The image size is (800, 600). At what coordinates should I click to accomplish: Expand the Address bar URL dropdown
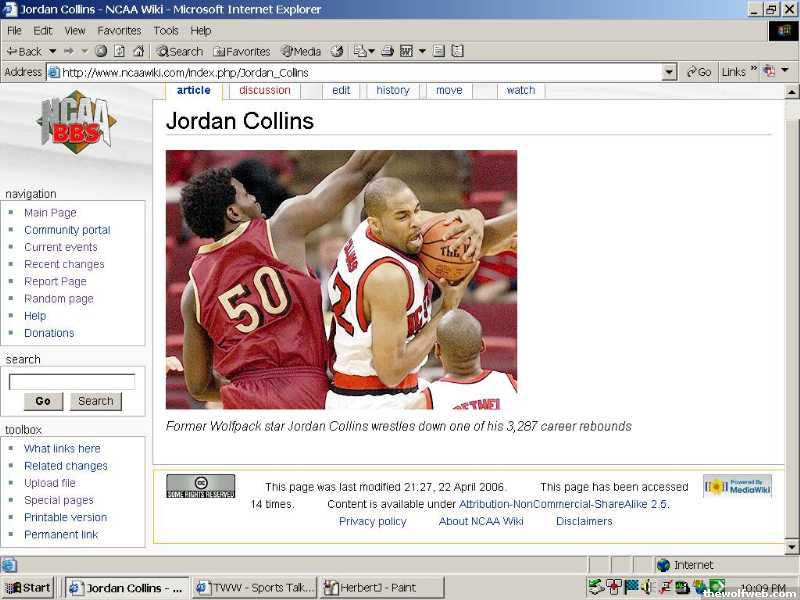click(669, 72)
